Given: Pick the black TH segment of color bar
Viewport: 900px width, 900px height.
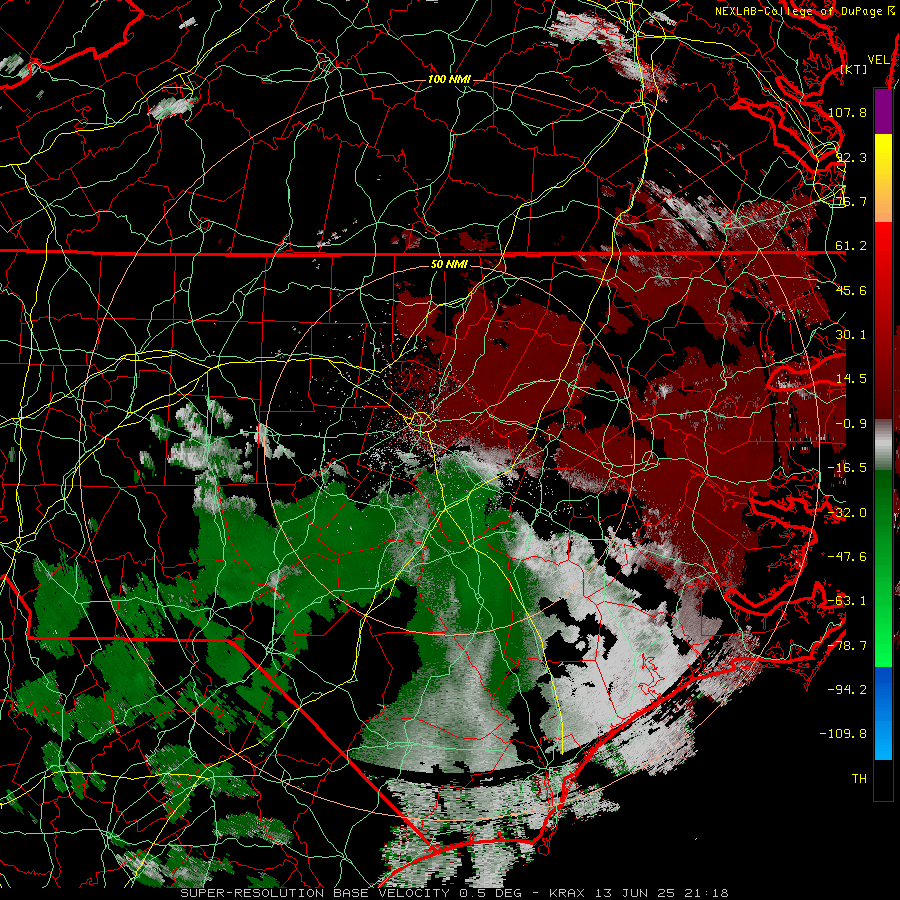Looking at the screenshot, I should pyautogui.click(x=883, y=779).
